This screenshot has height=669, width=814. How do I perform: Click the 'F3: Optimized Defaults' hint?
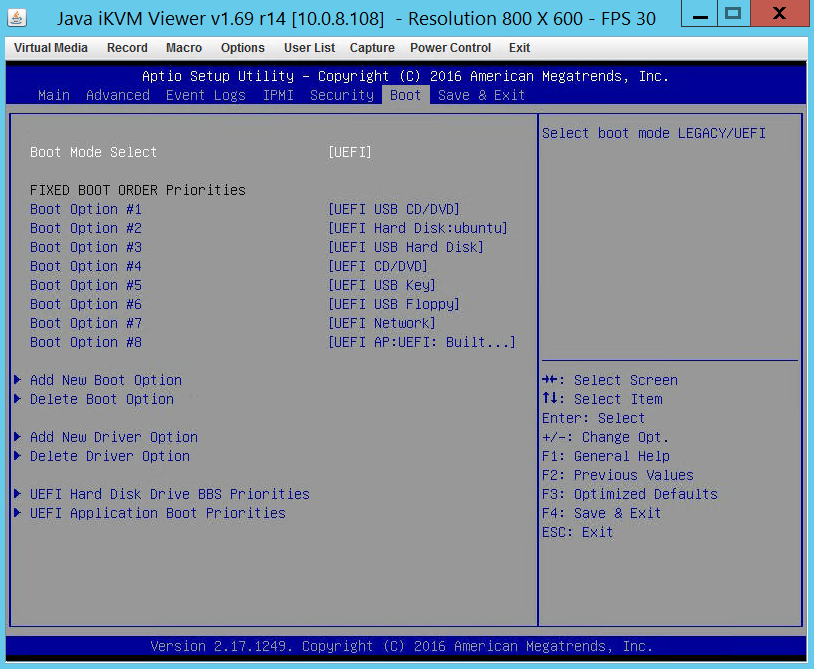[x=630, y=494]
